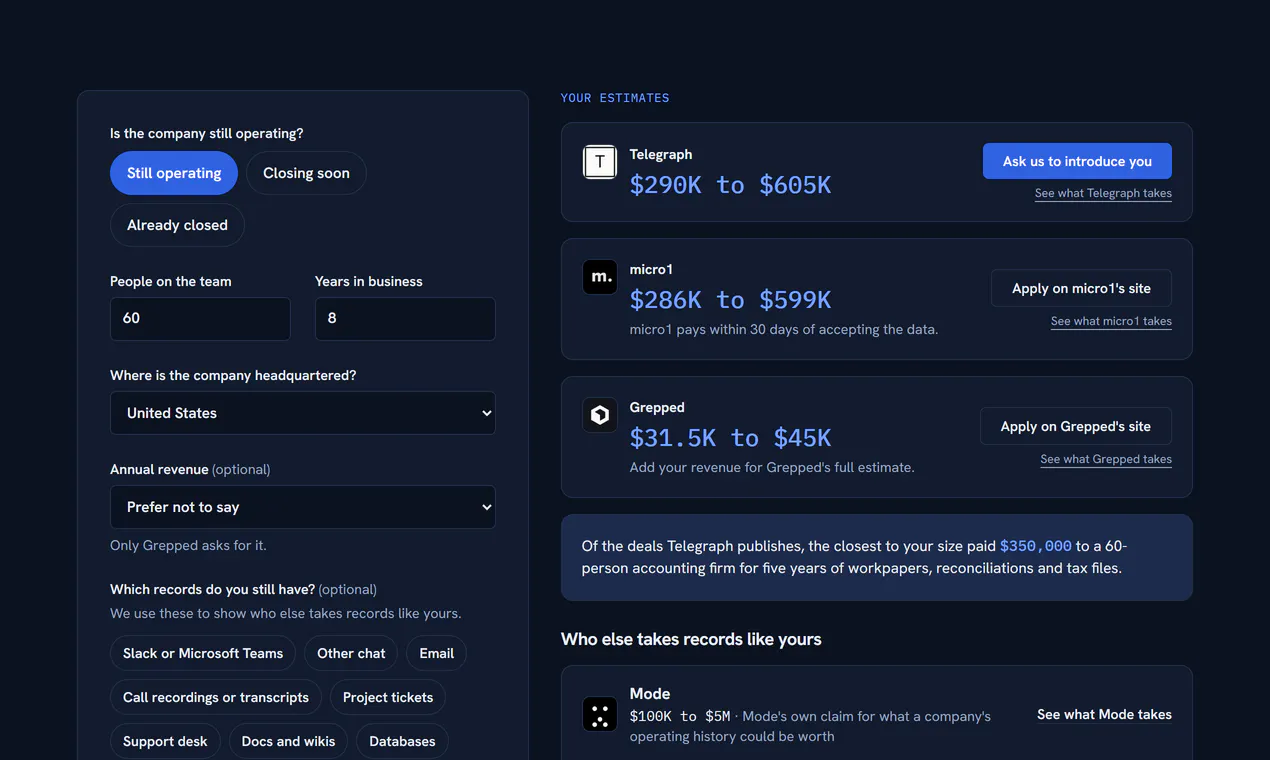Select the Still operating option
This screenshot has height=760, width=1270.
coord(174,173)
